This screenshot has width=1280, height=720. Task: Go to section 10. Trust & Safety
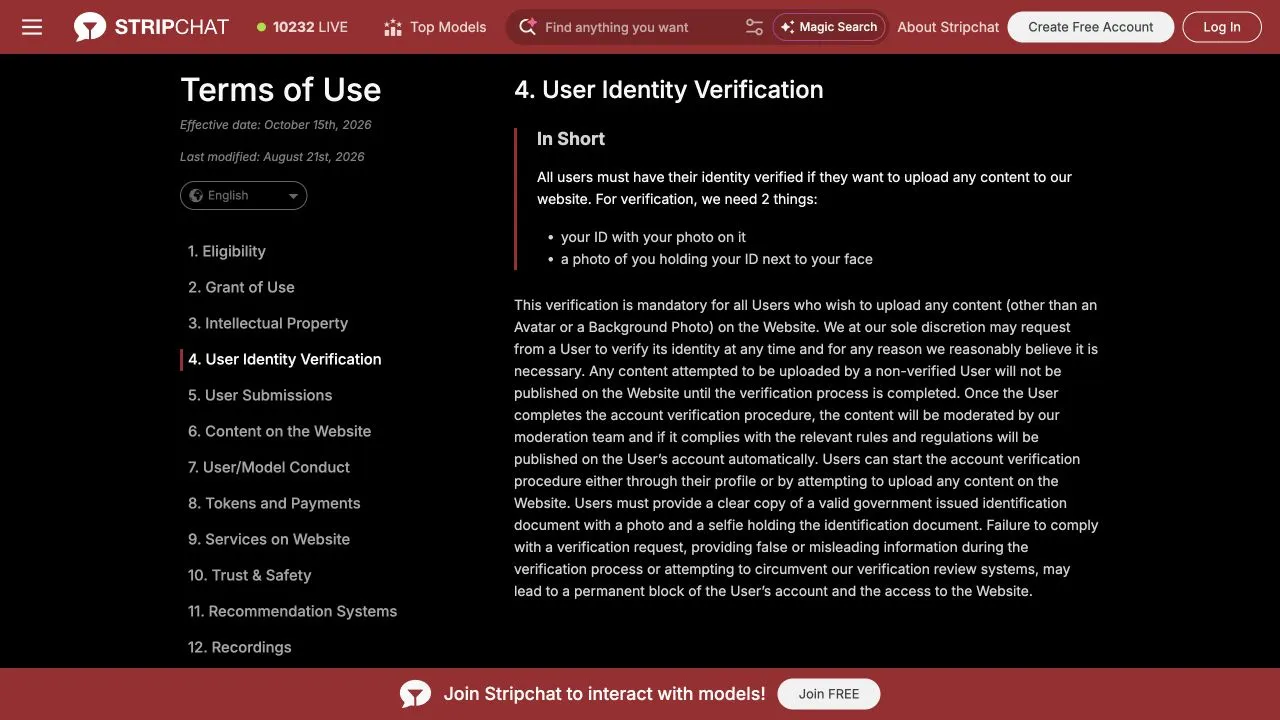(250, 575)
